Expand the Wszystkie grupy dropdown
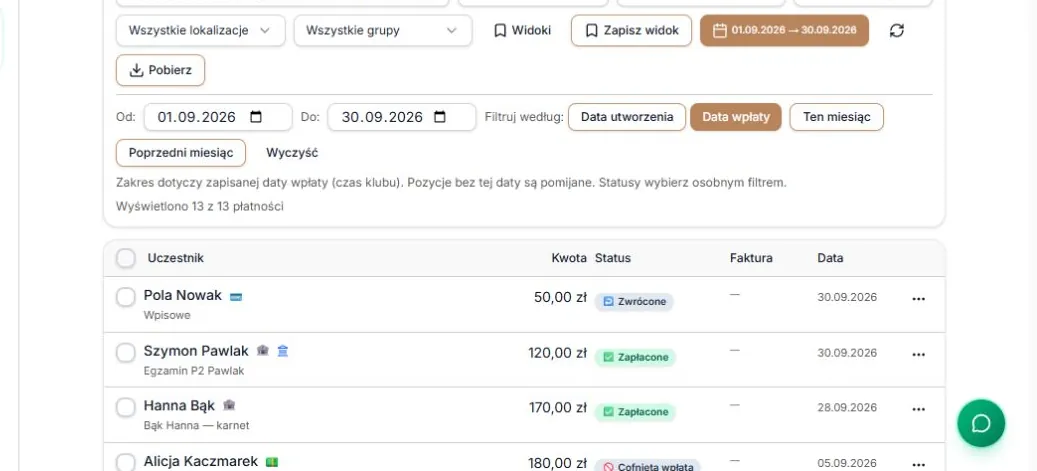This screenshot has height=471, width=1037. point(383,30)
